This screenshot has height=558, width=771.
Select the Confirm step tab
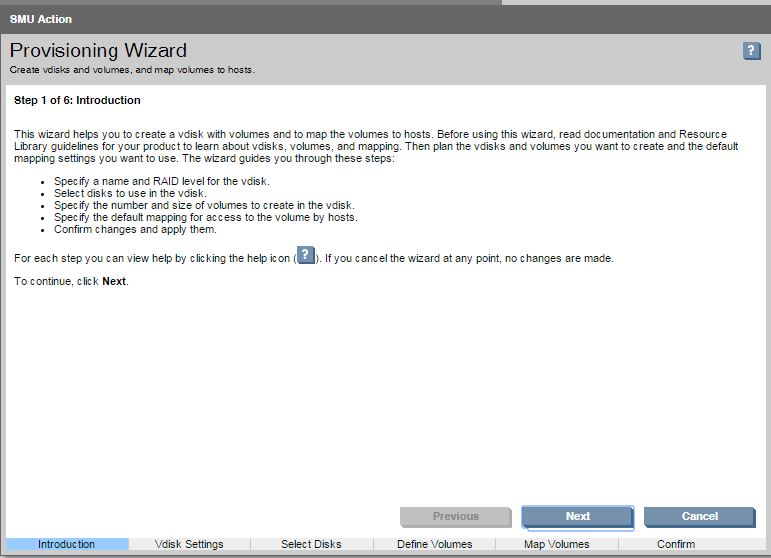pyautogui.click(x=676, y=544)
